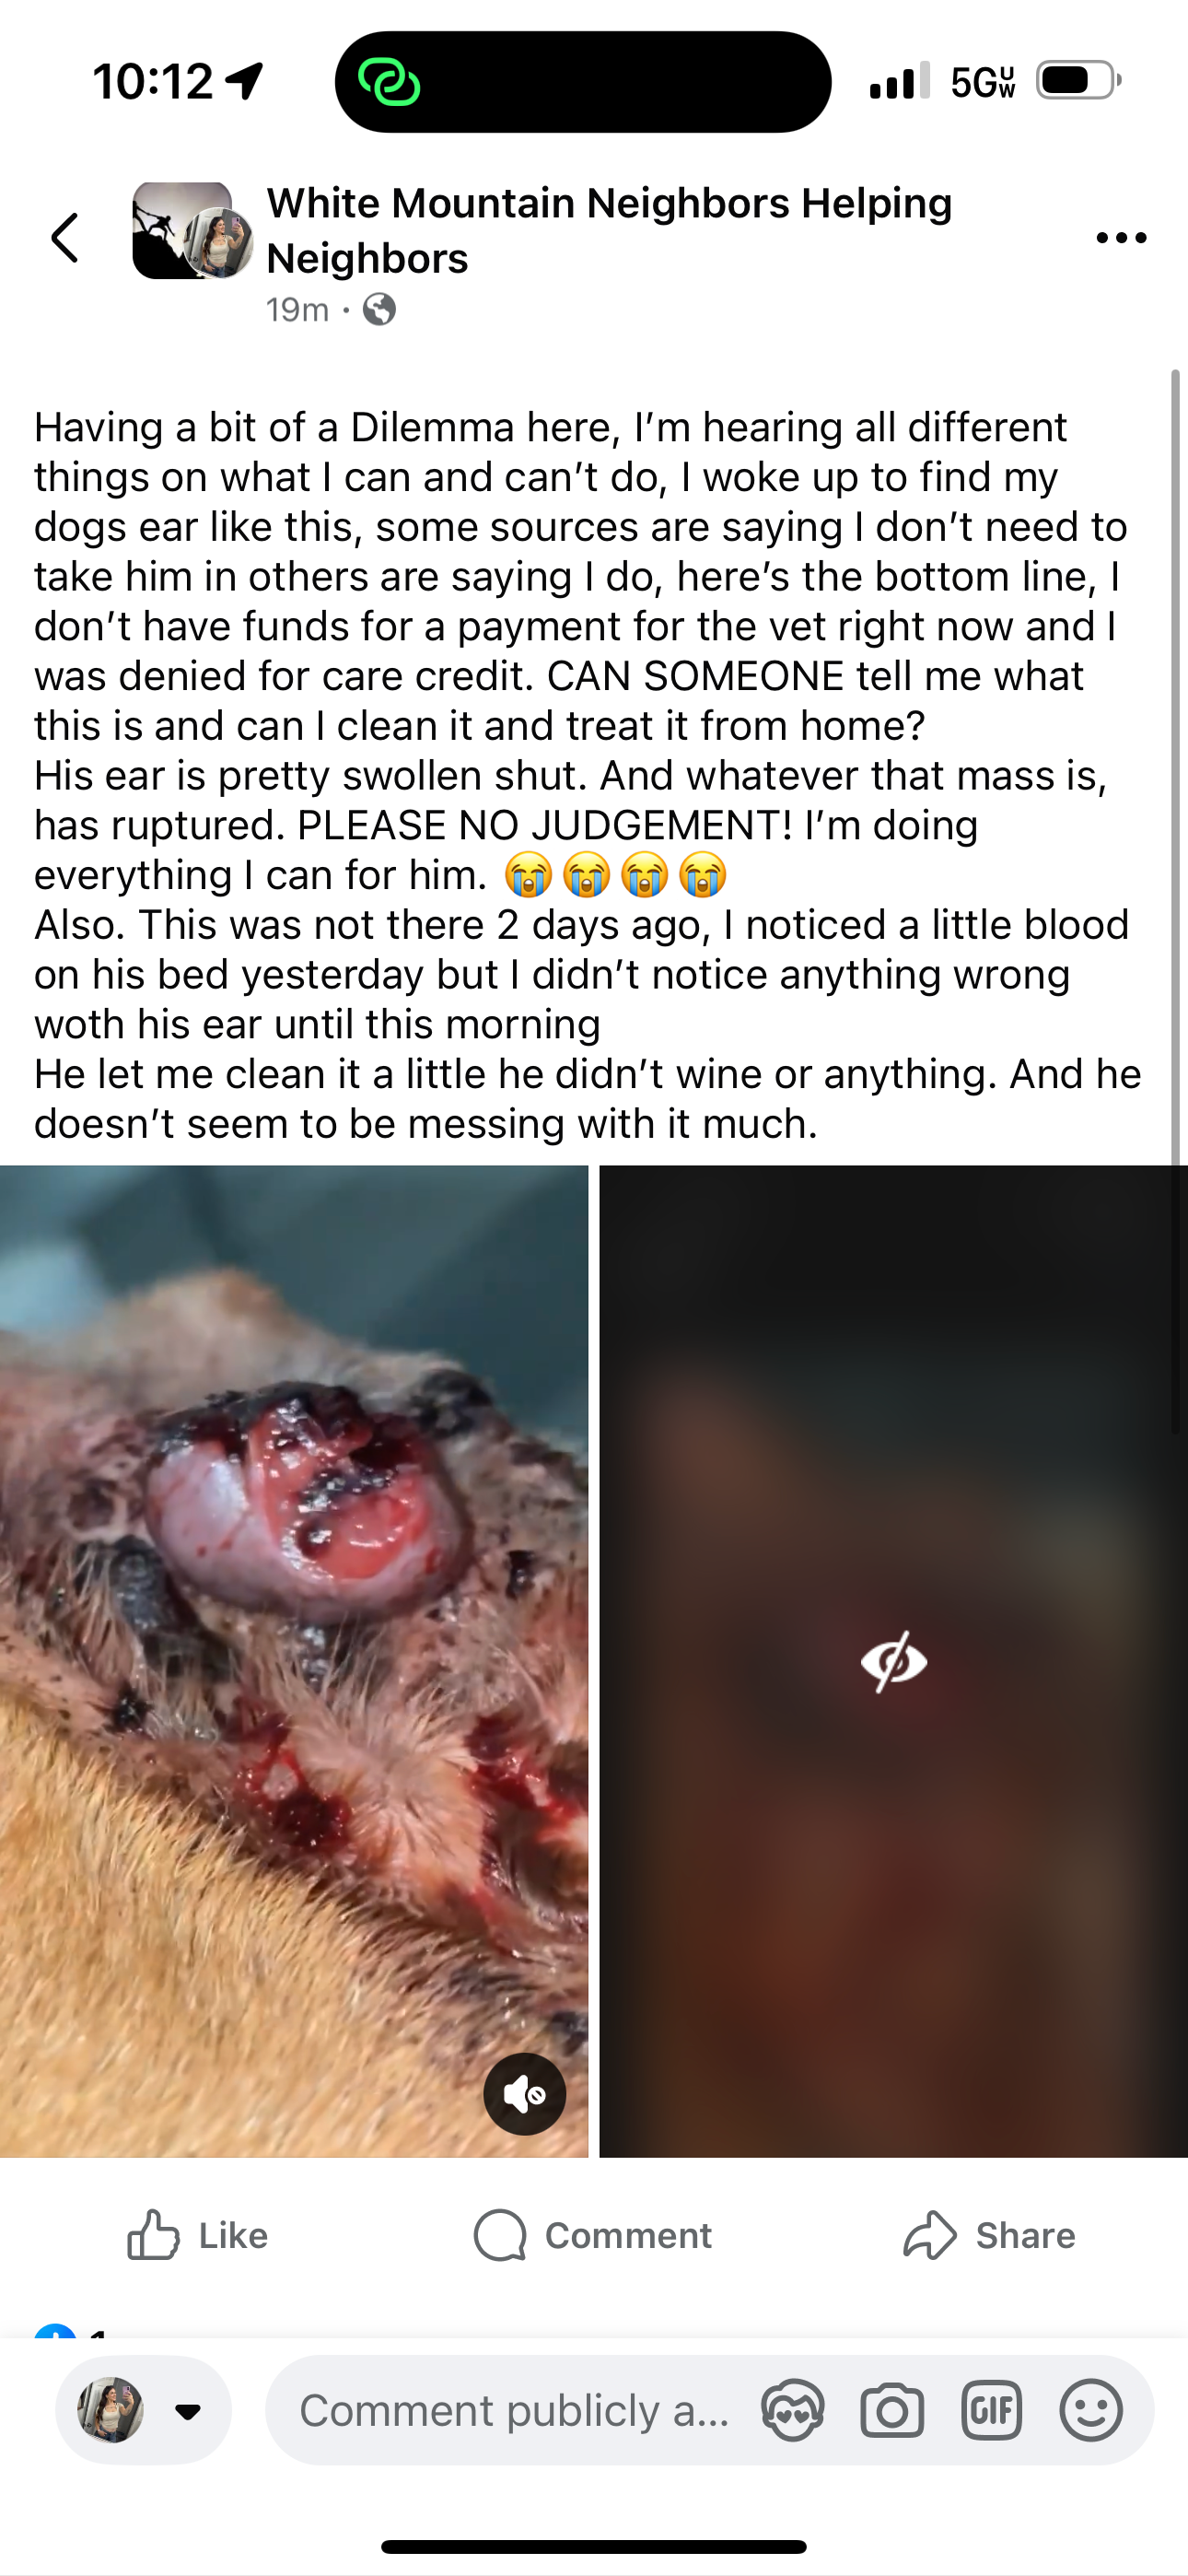Screen dimensions: 1188x2576
Task: Expand the commenting profile switcher dropdown
Action: (x=188, y=2411)
